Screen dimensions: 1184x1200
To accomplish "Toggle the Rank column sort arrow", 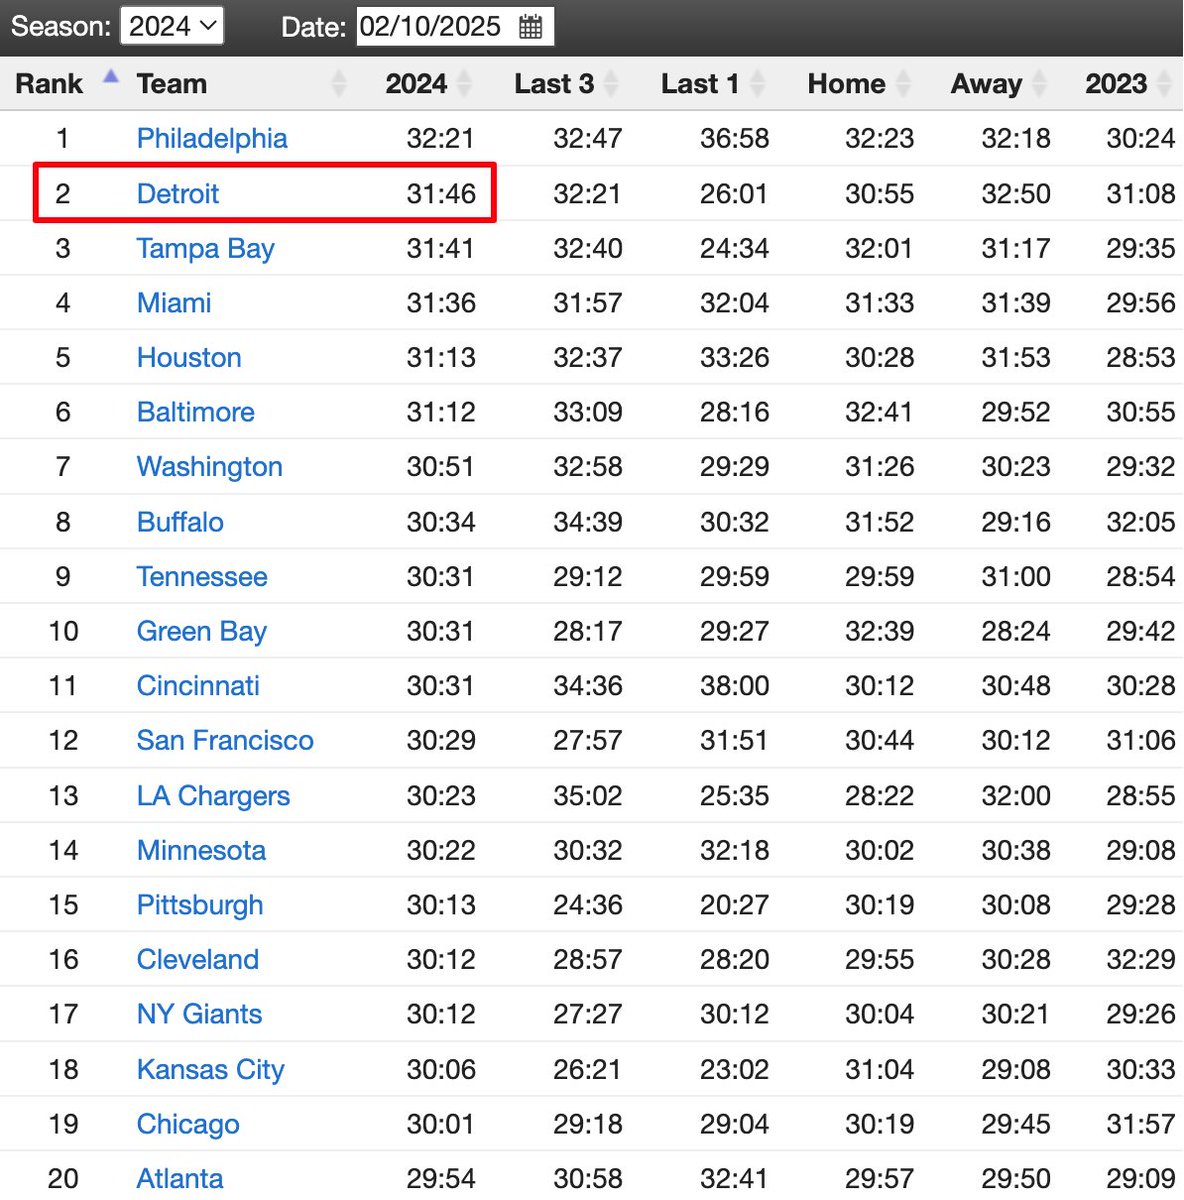I will point(111,76).
